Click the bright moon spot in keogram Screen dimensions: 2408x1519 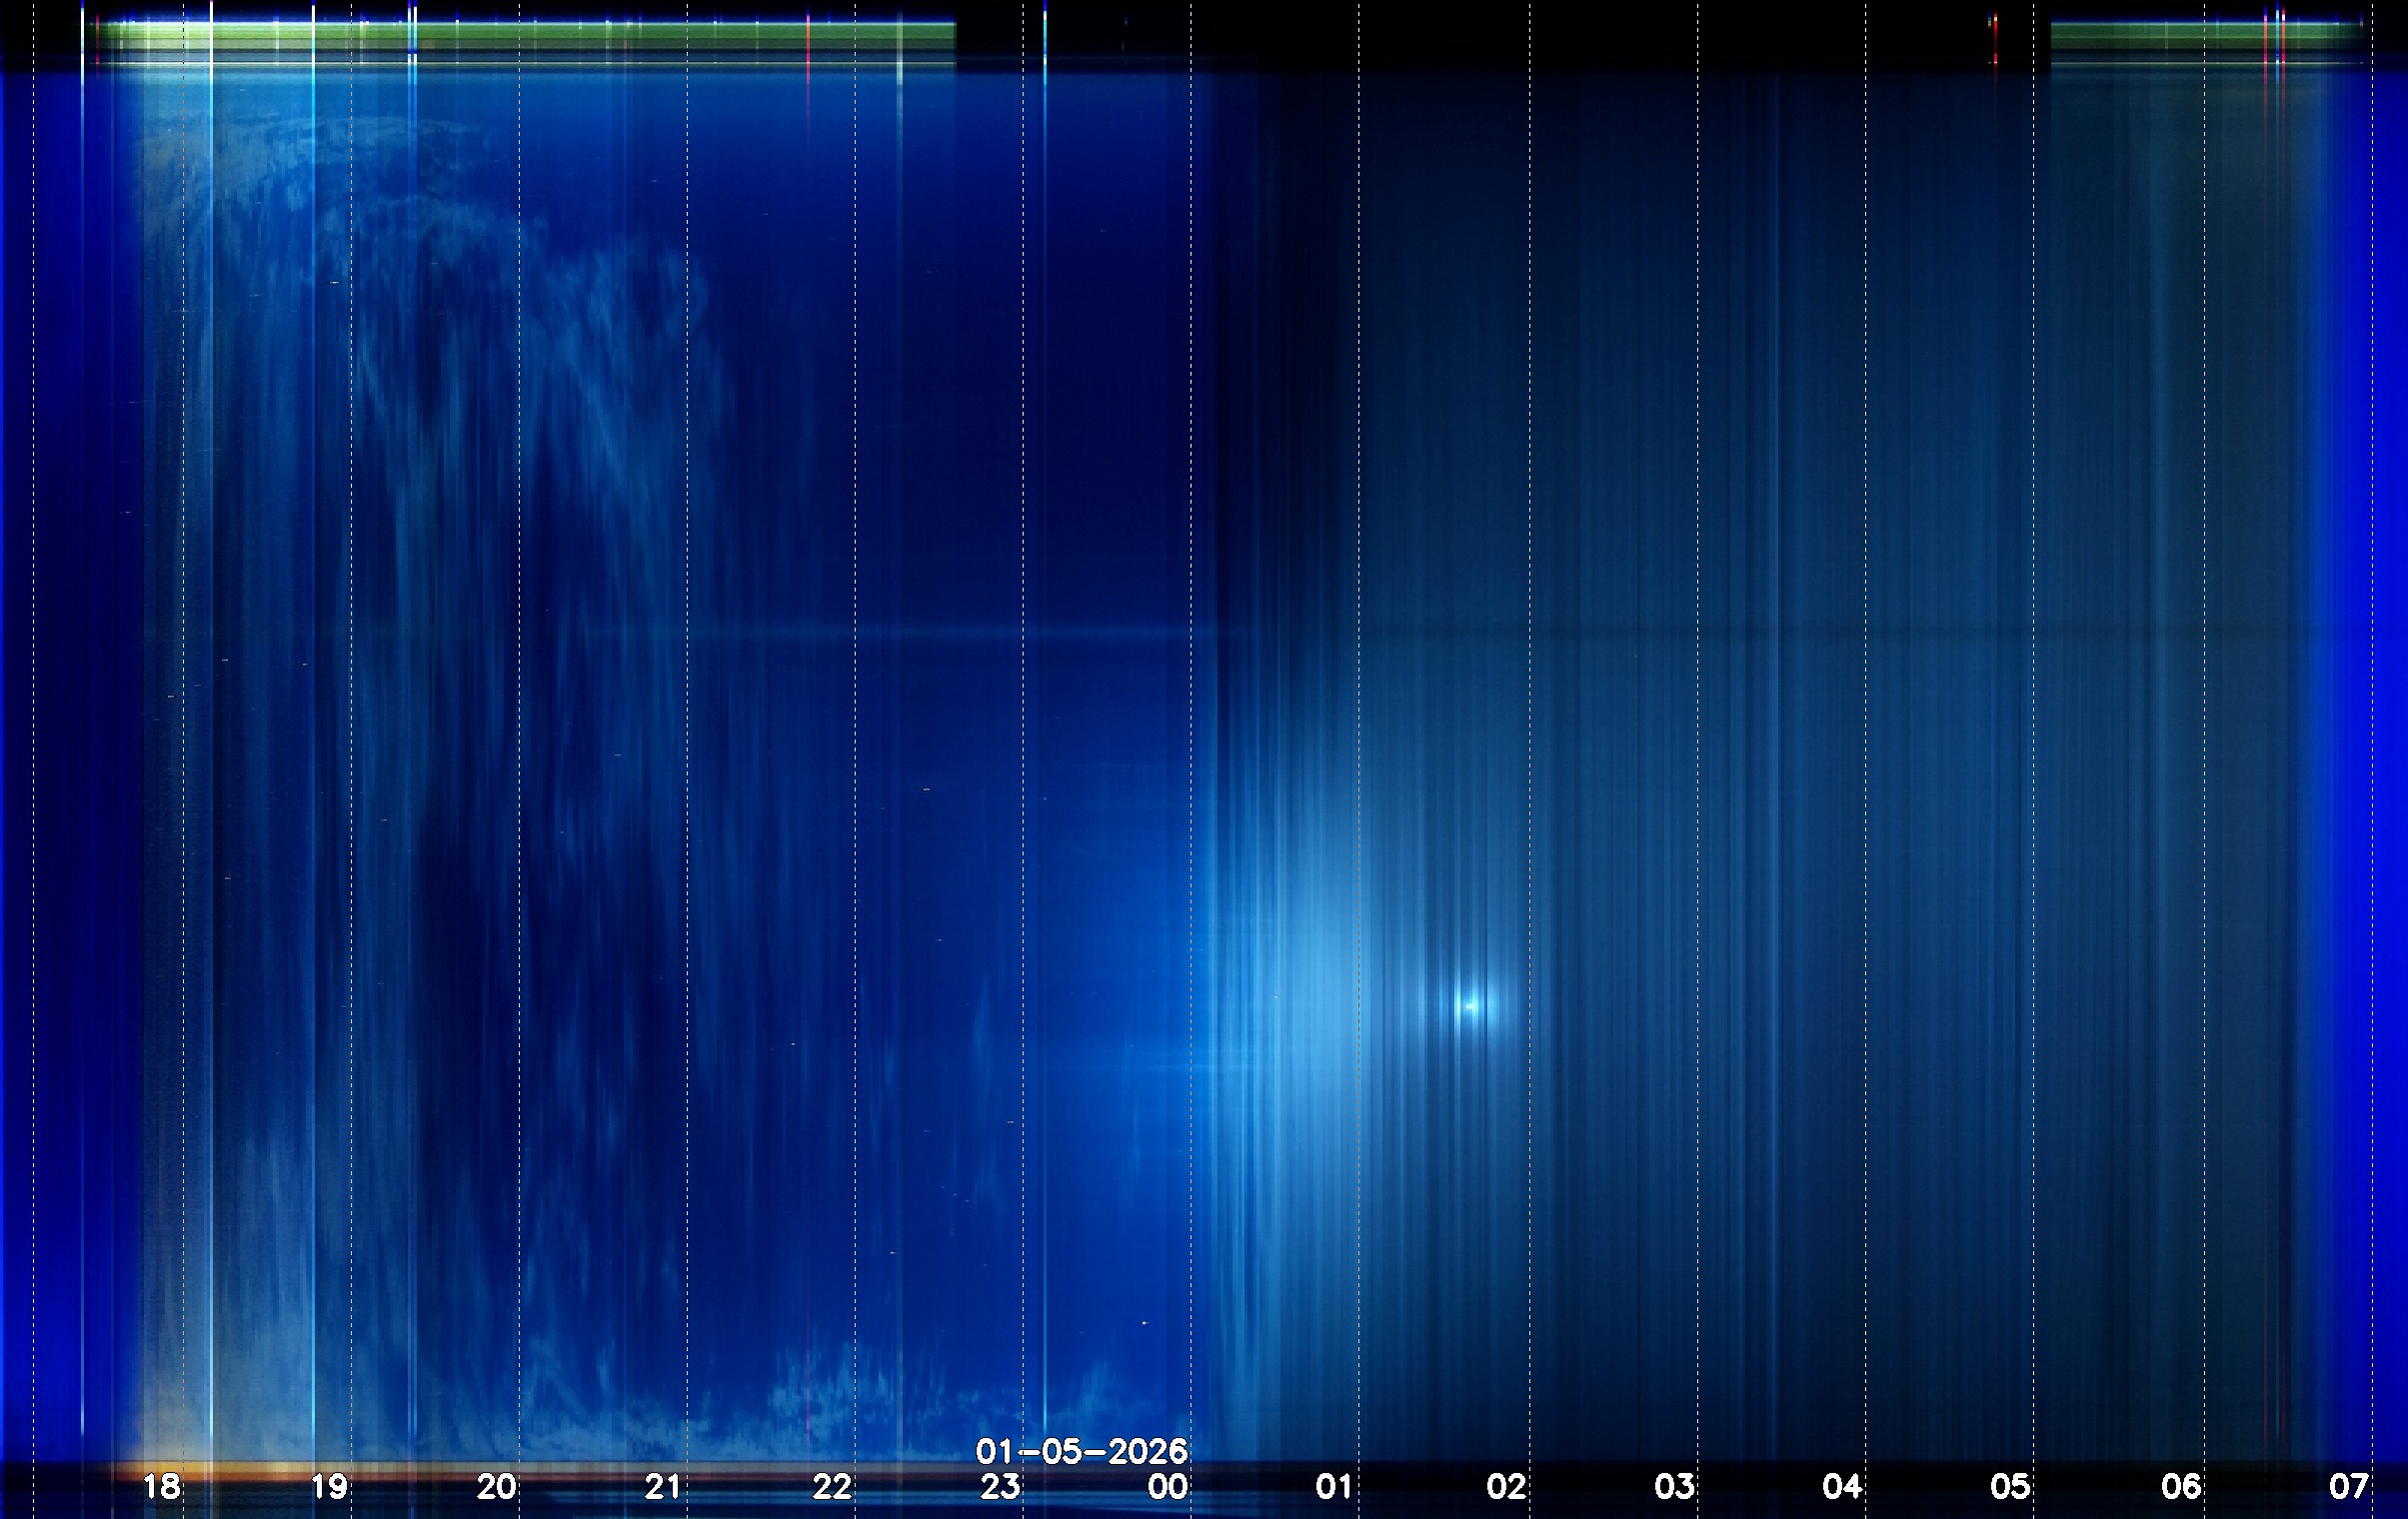pos(1471,1006)
